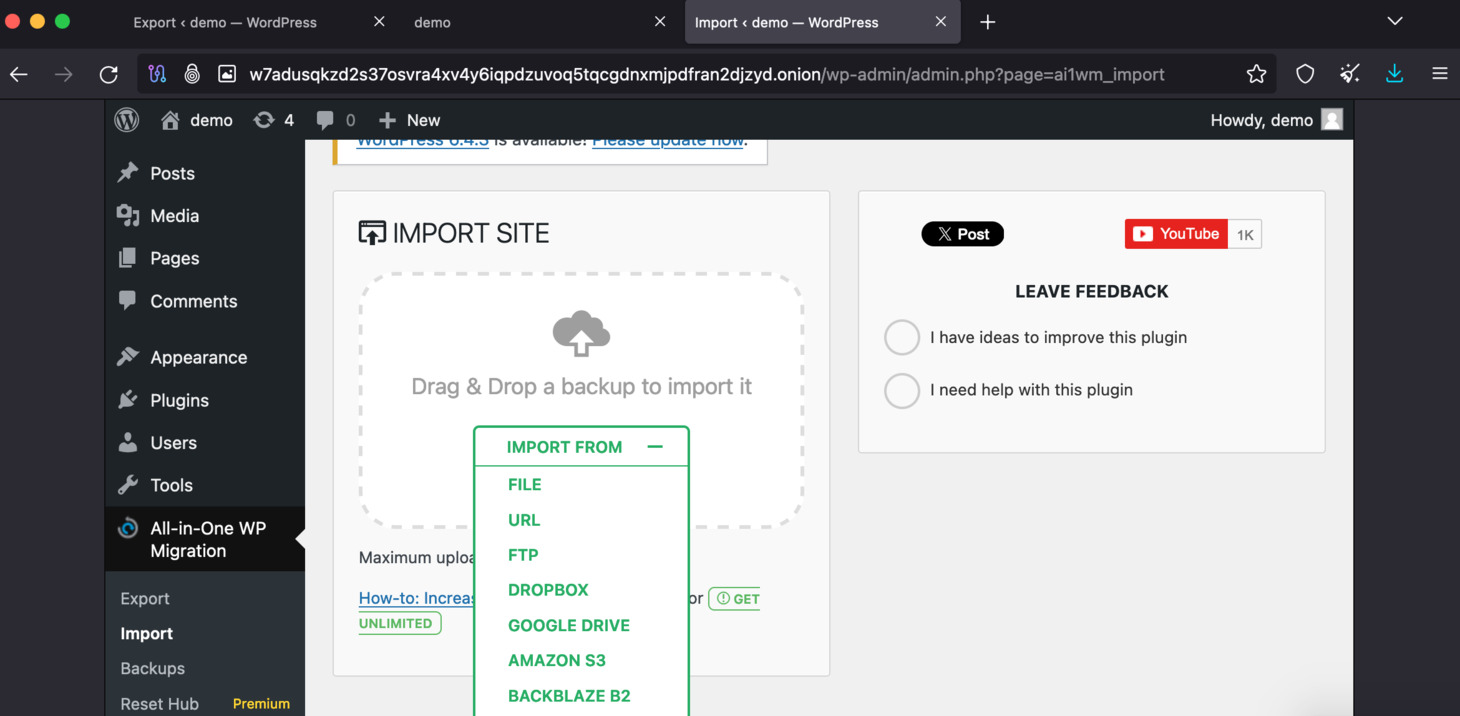
Task: Click the GET UNLIMITED button
Action: (734, 599)
